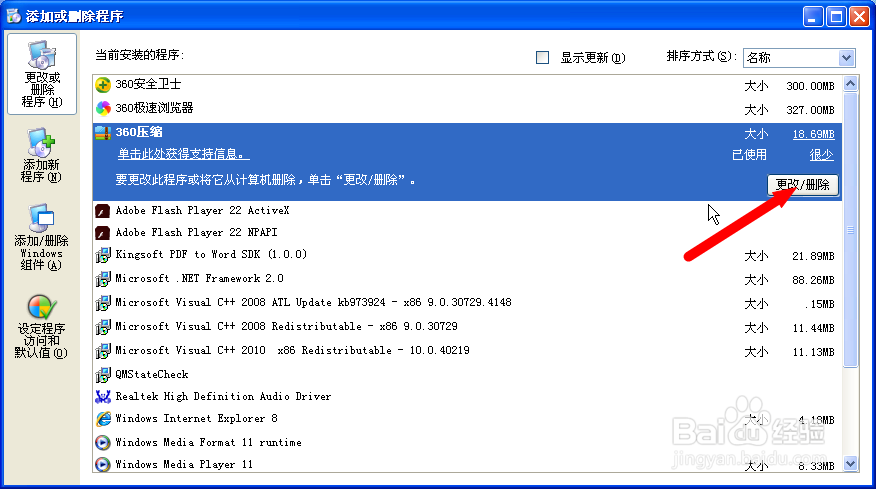Click the 21.89MB size value
This screenshot has width=876, height=489.
coord(813,256)
